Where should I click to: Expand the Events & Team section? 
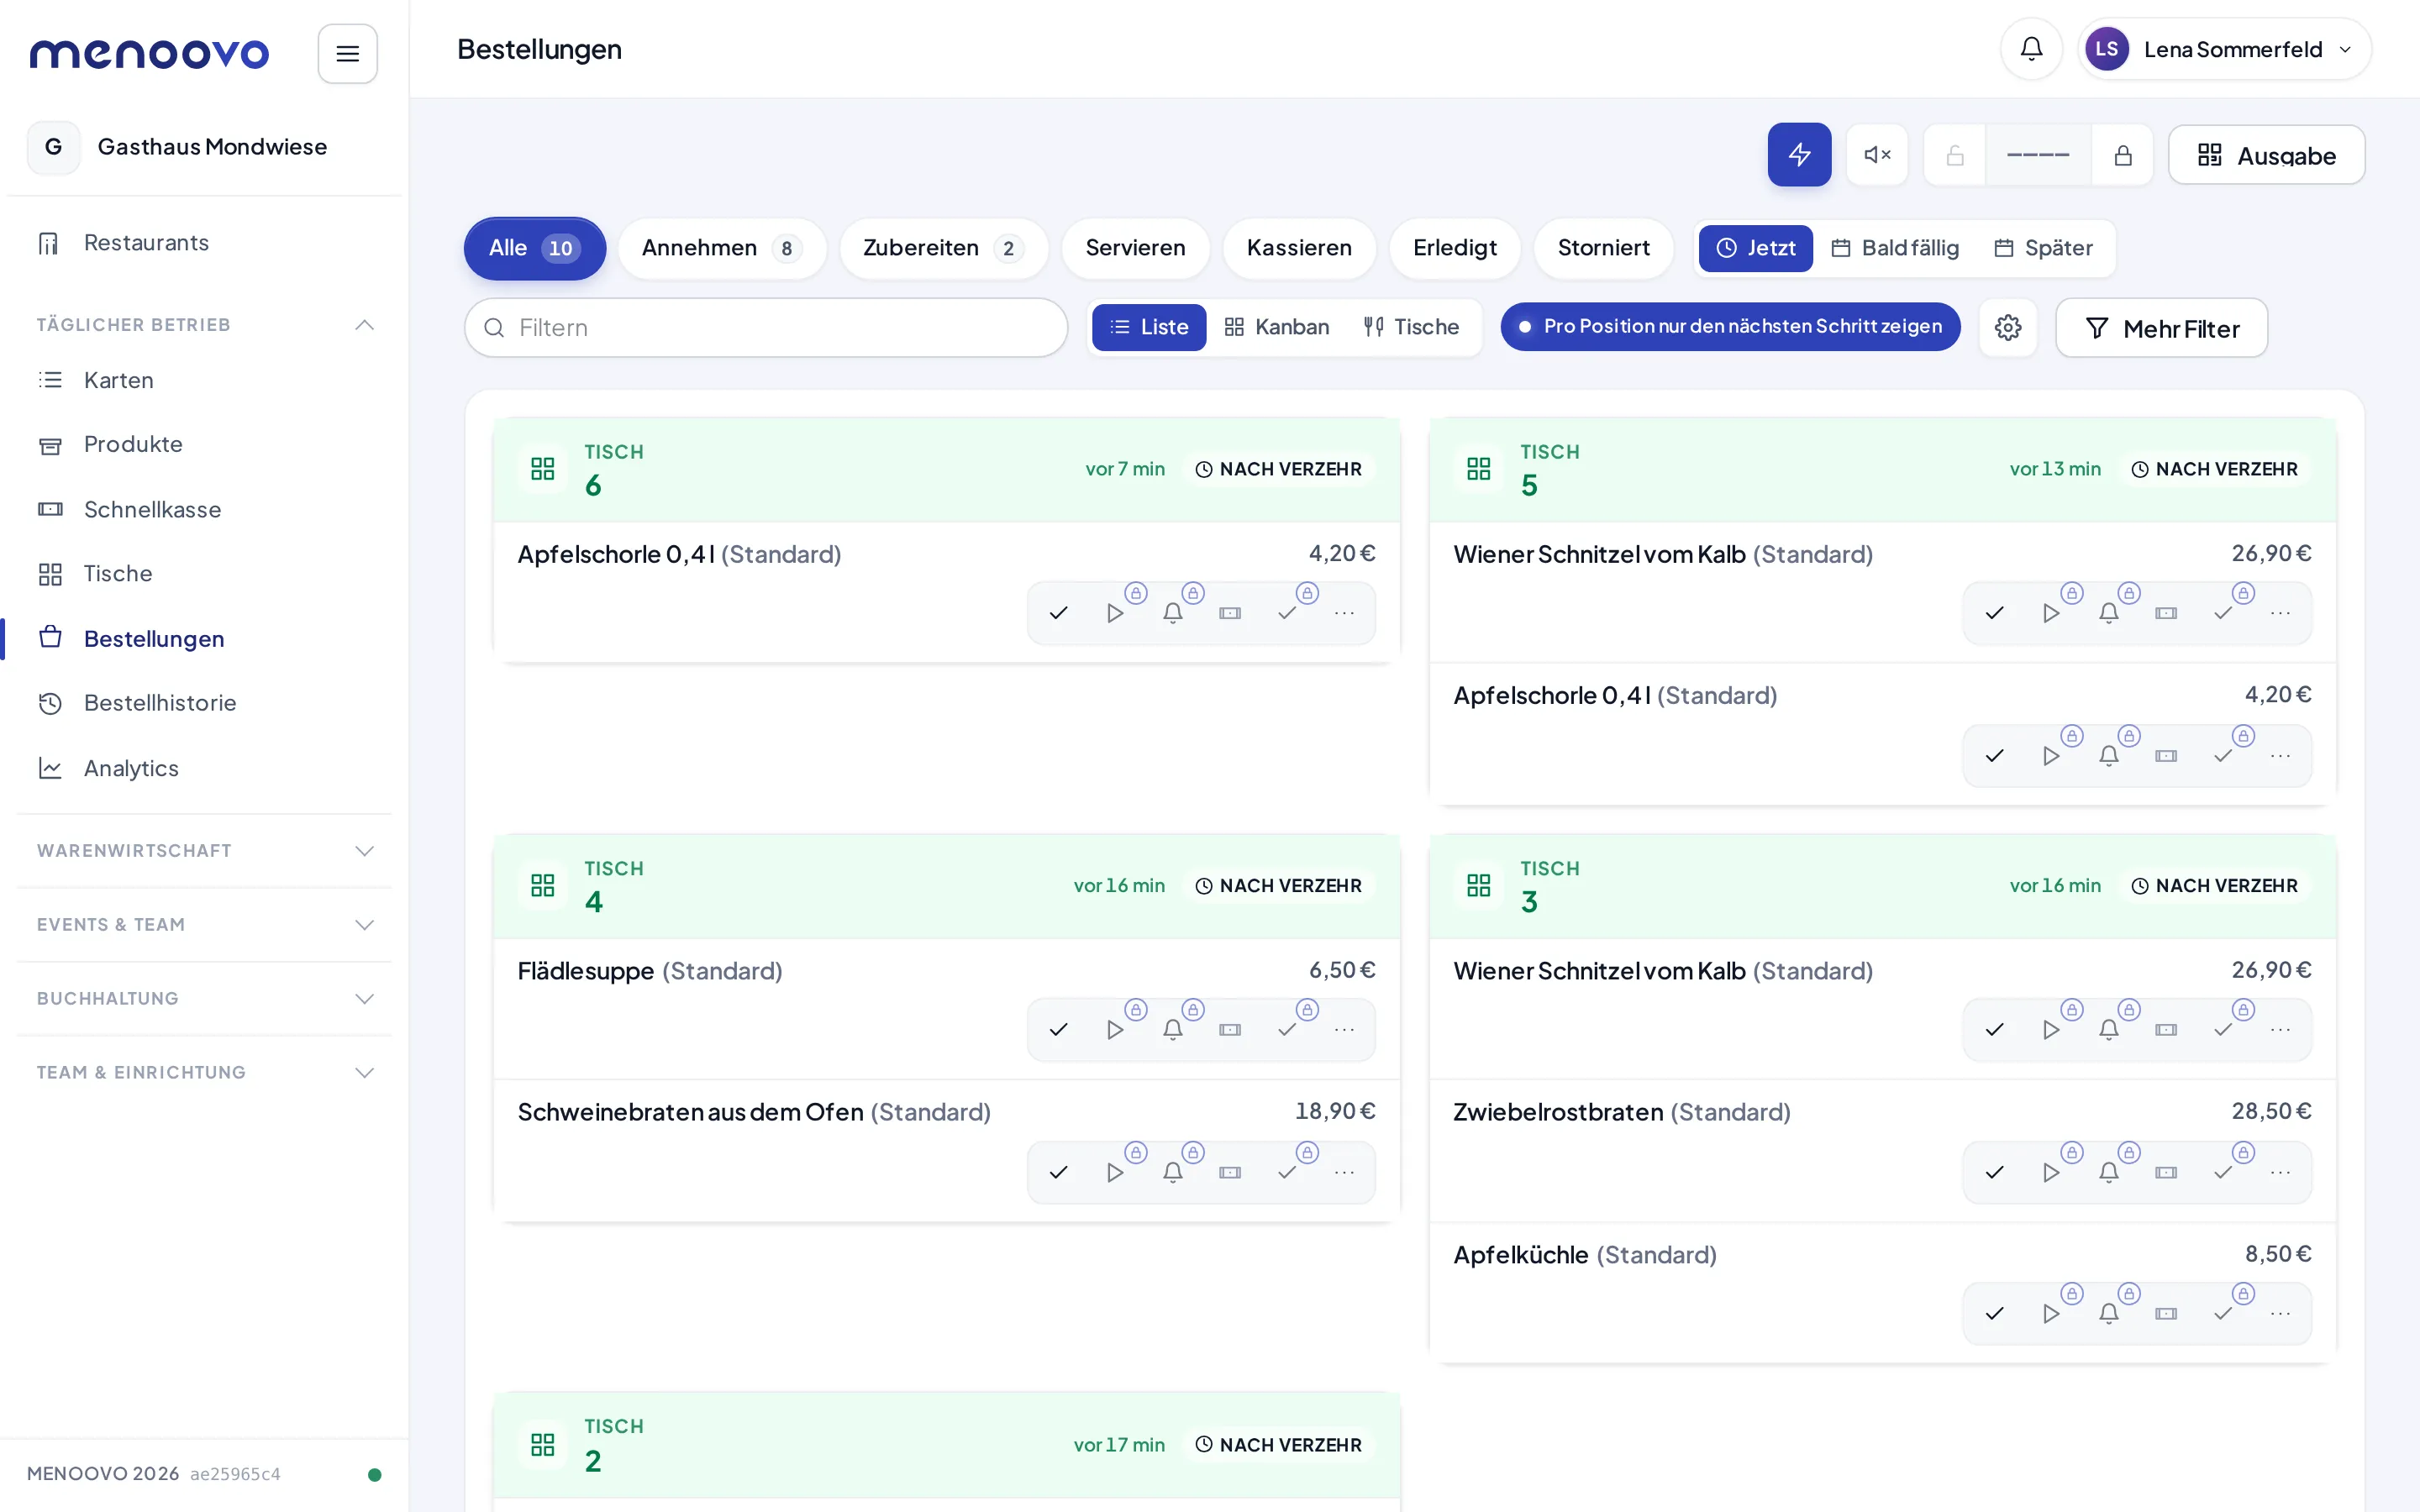pos(205,925)
